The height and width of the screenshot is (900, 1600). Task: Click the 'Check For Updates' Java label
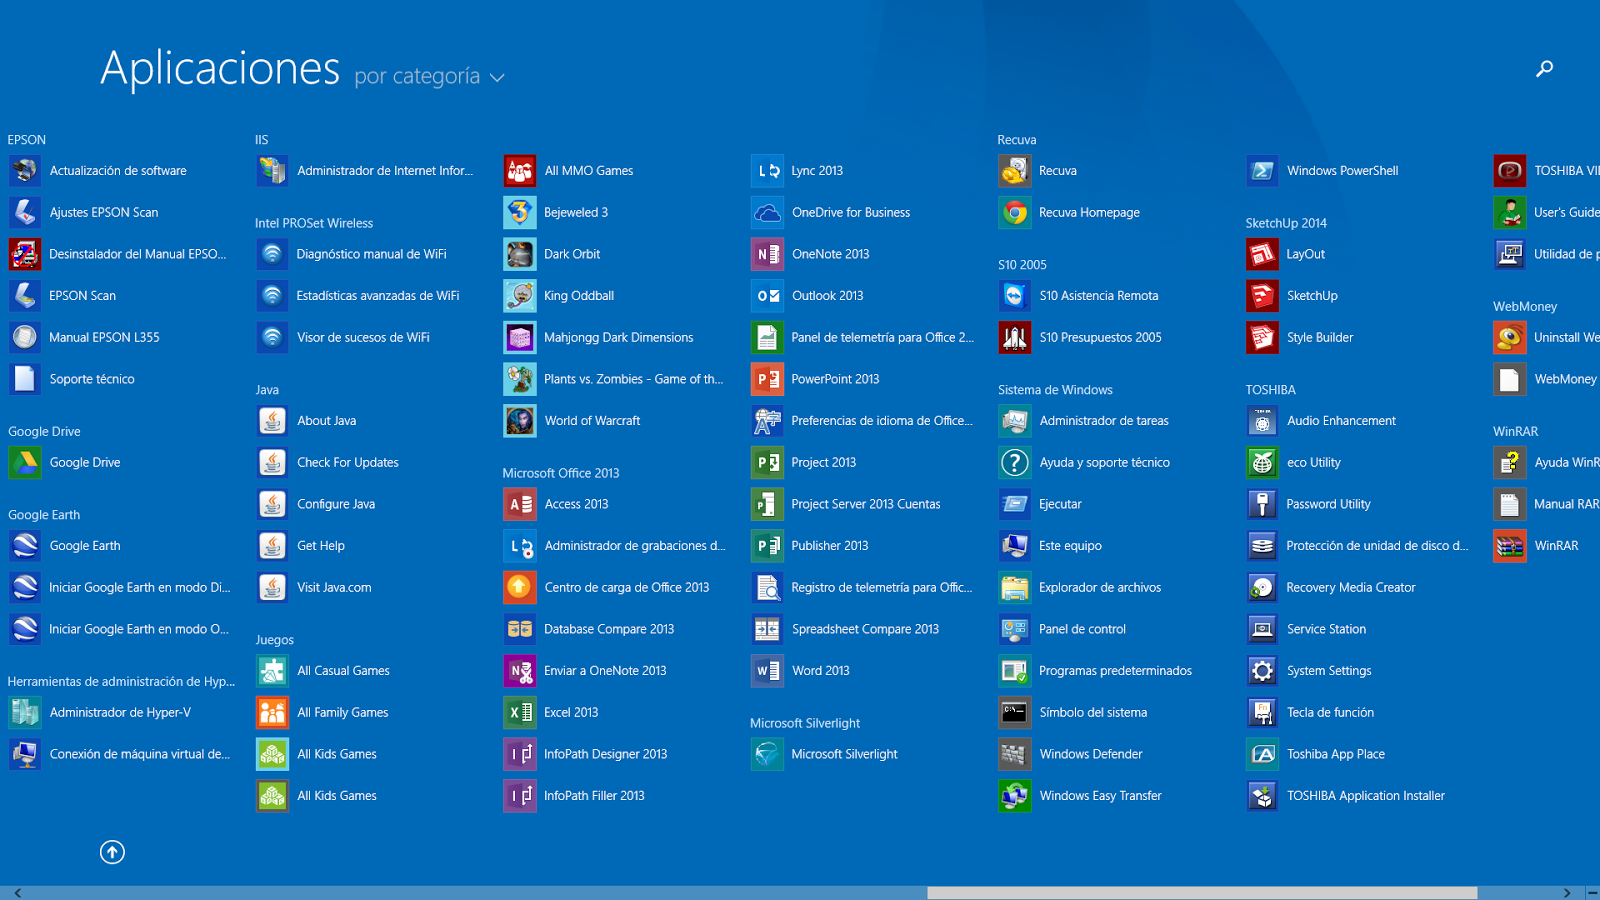[x=348, y=462]
